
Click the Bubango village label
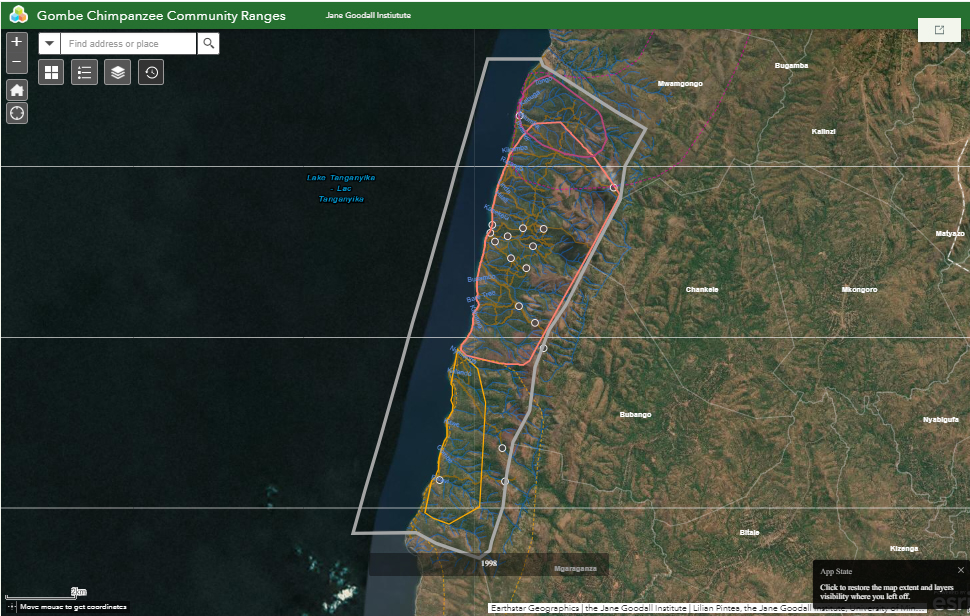click(635, 414)
